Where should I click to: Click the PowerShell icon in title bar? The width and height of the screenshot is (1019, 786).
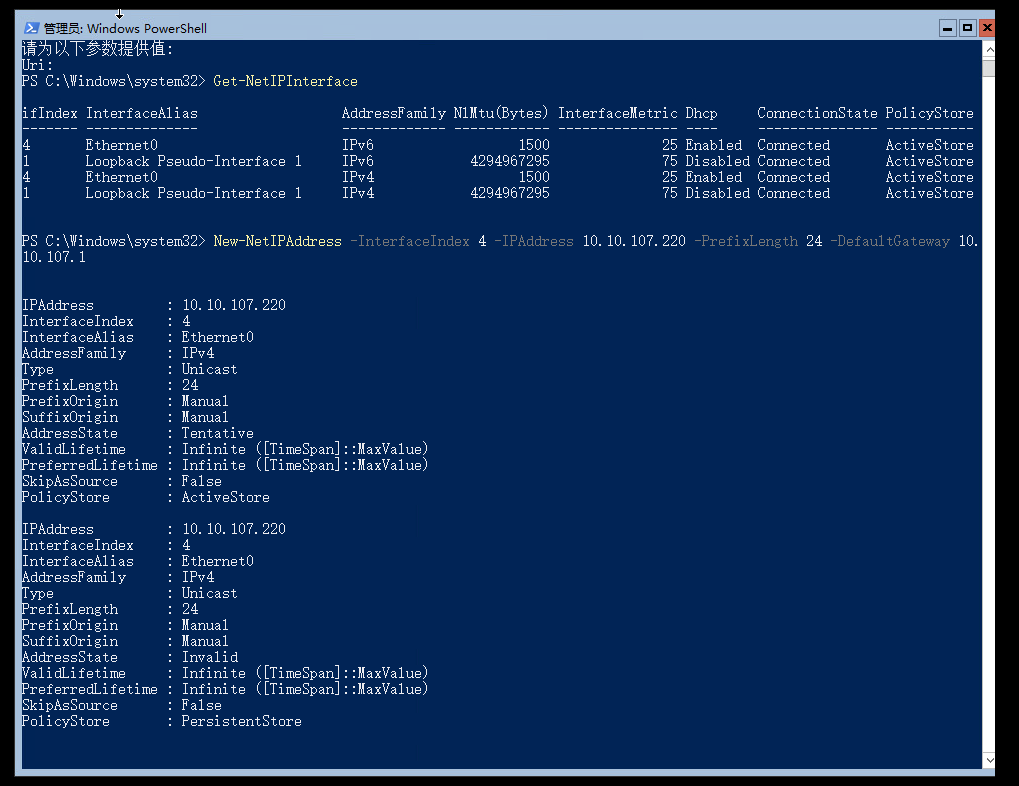pyautogui.click(x=31, y=28)
